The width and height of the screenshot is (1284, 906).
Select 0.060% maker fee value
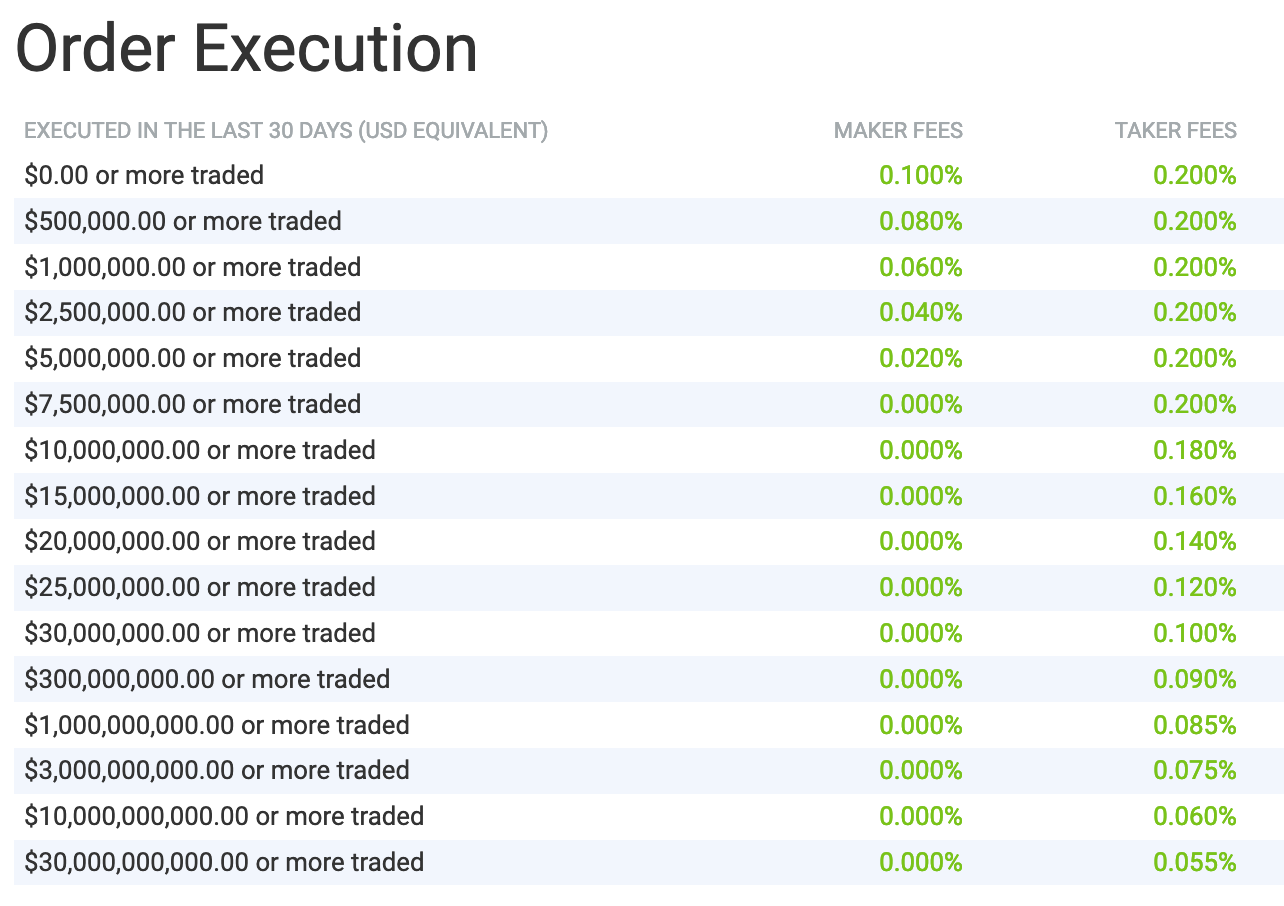921,267
